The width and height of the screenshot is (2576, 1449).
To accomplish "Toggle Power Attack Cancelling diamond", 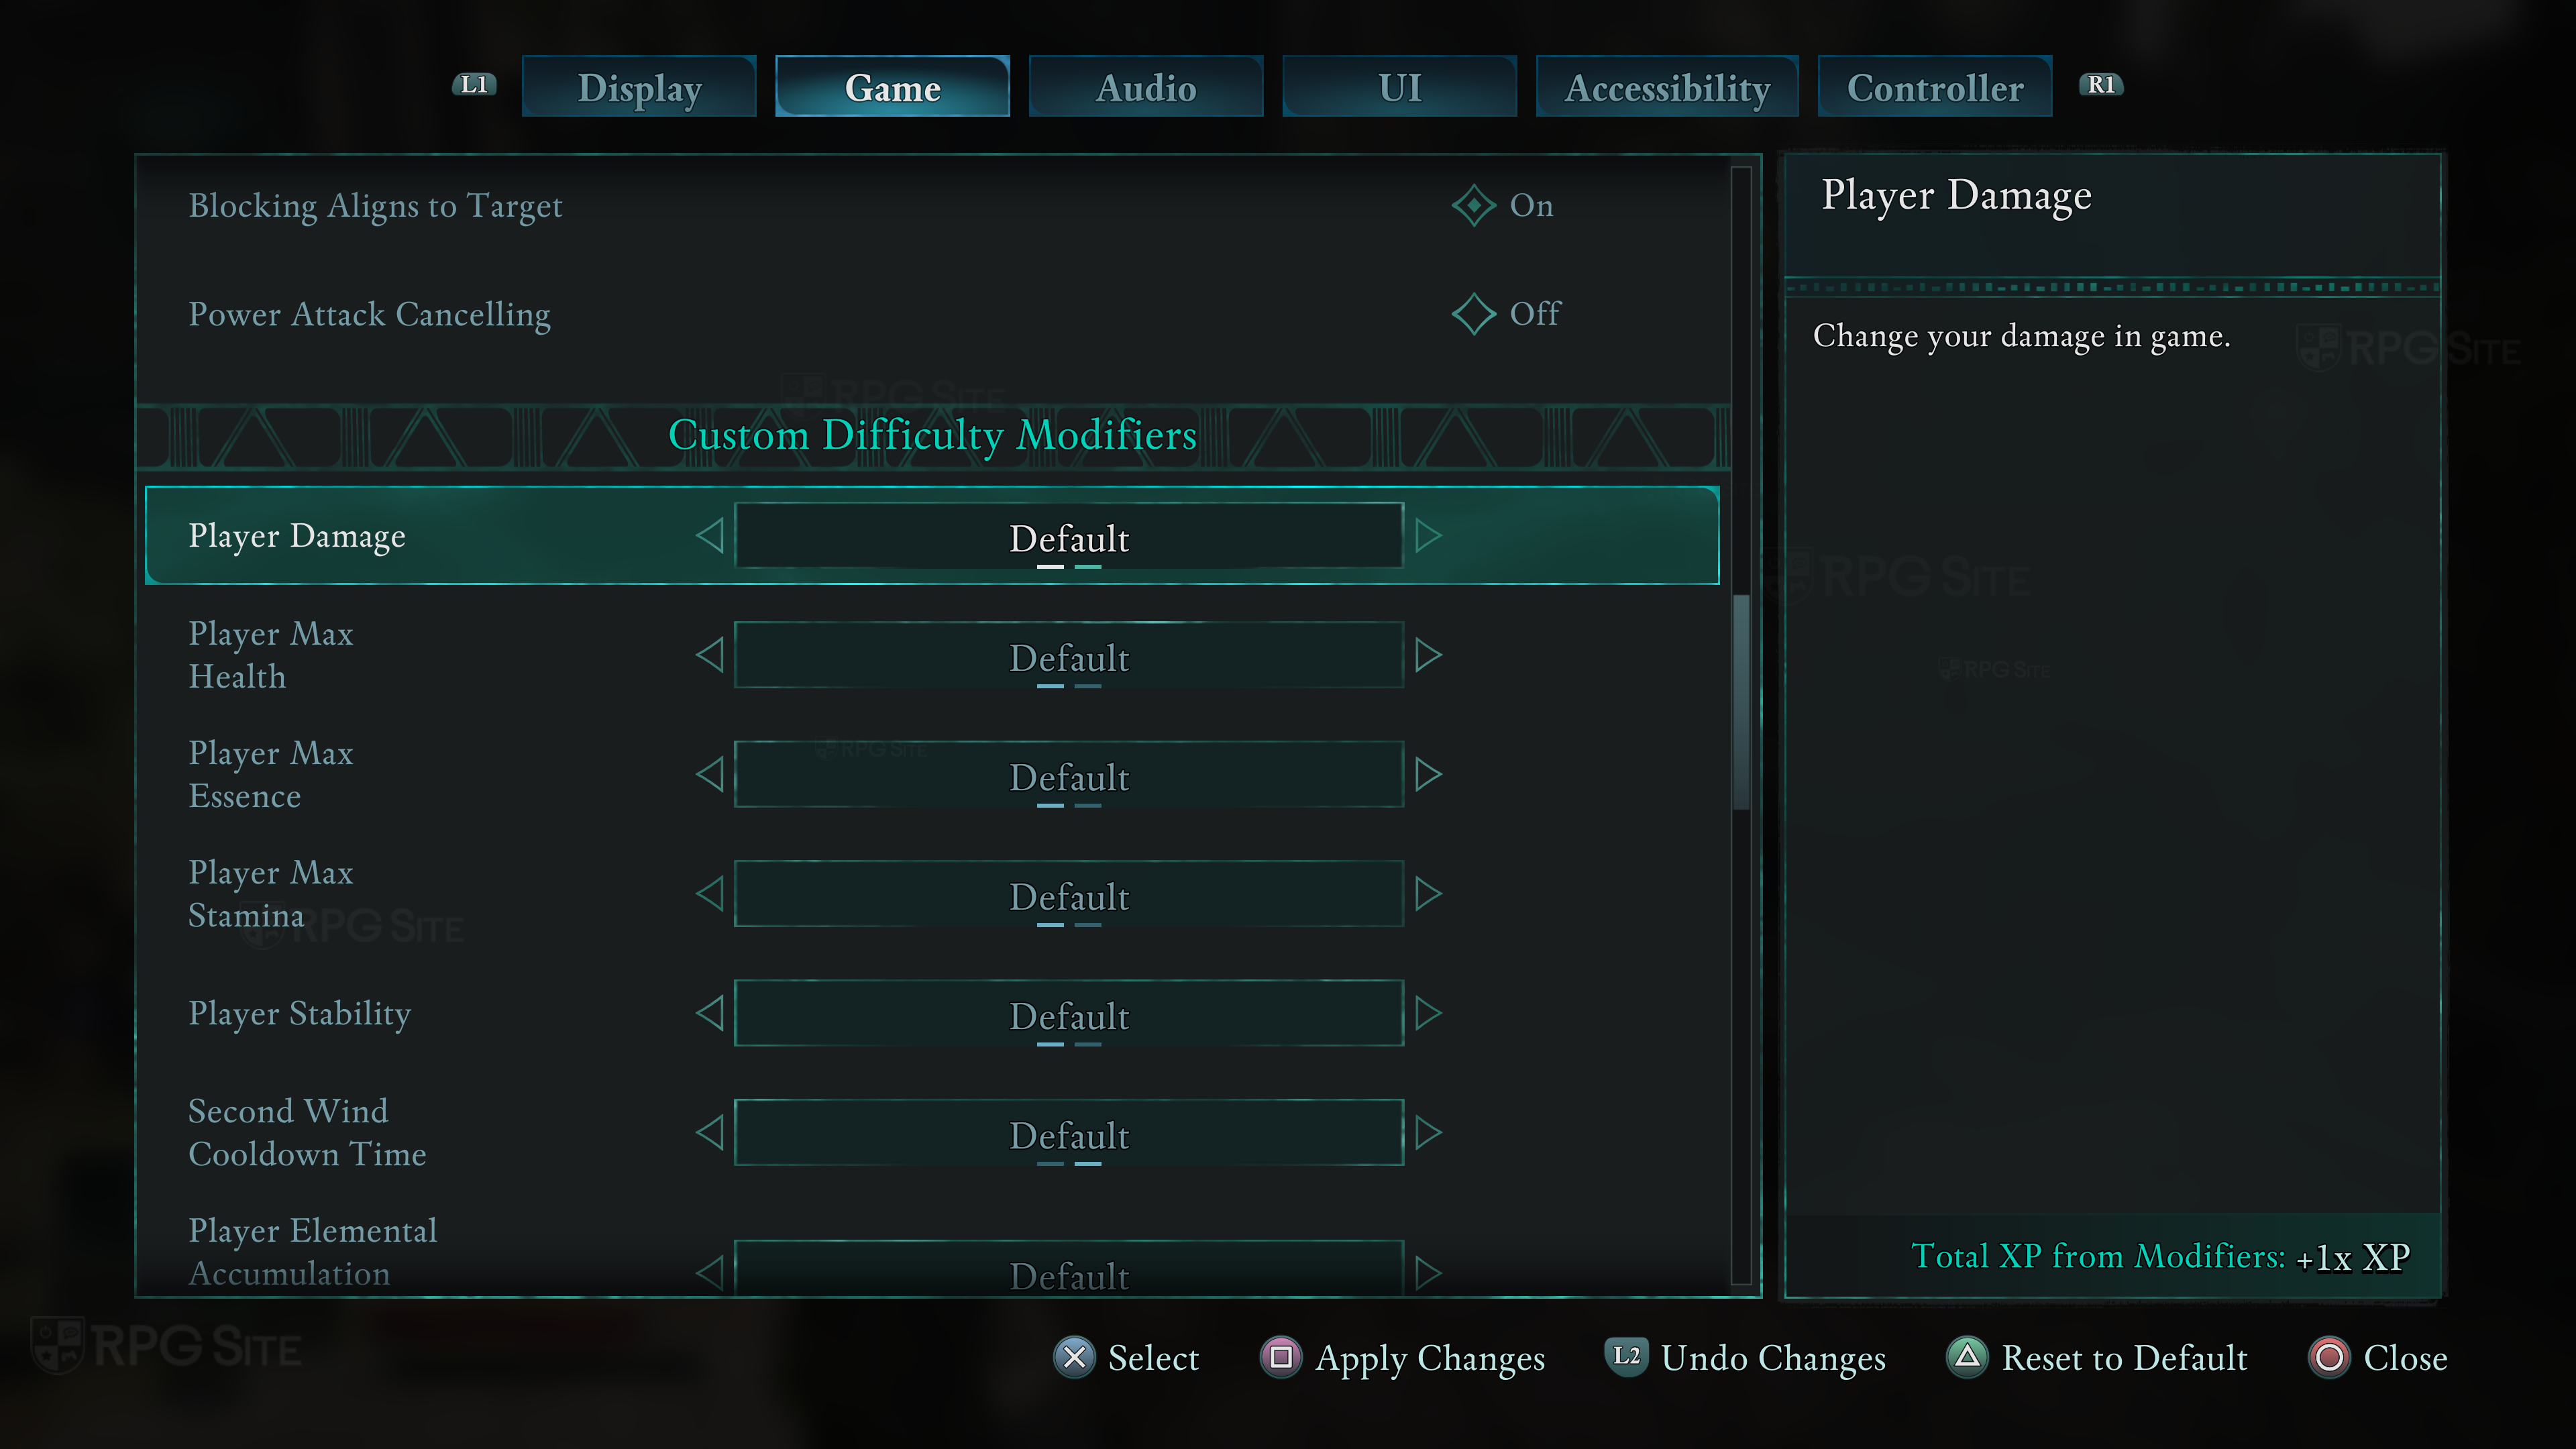I will click(x=1473, y=314).
